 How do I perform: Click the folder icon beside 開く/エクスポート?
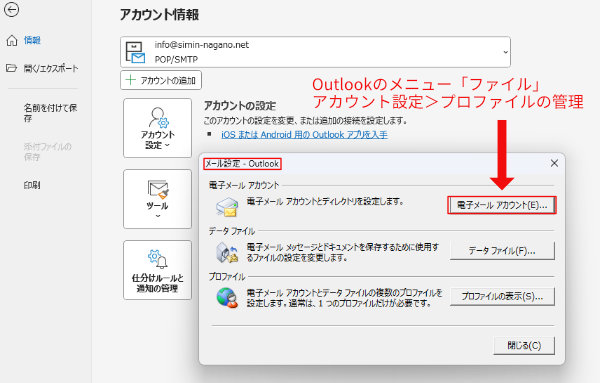pyautogui.click(x=11, y=68)
